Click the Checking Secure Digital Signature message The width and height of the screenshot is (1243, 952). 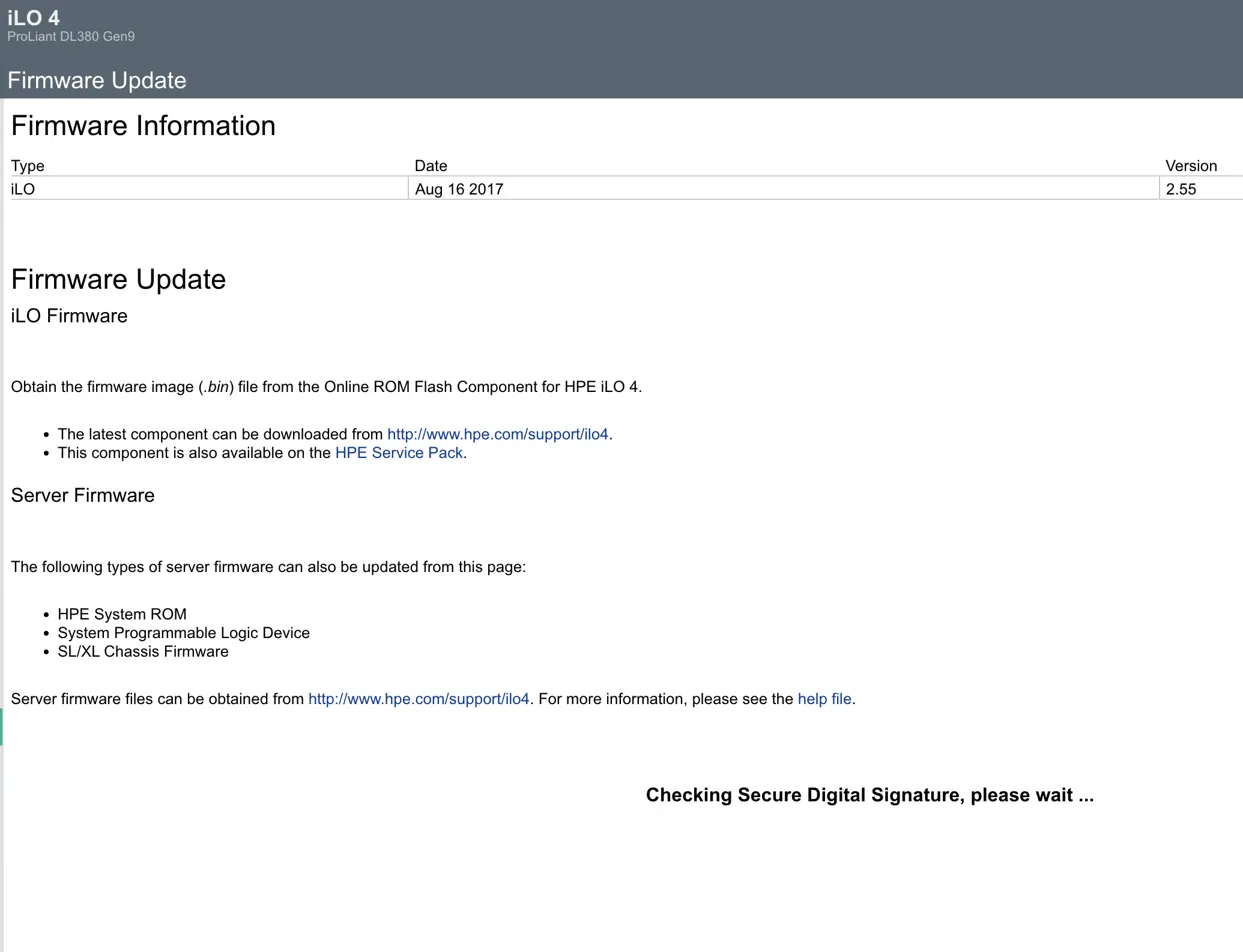(x=870, y=795)
